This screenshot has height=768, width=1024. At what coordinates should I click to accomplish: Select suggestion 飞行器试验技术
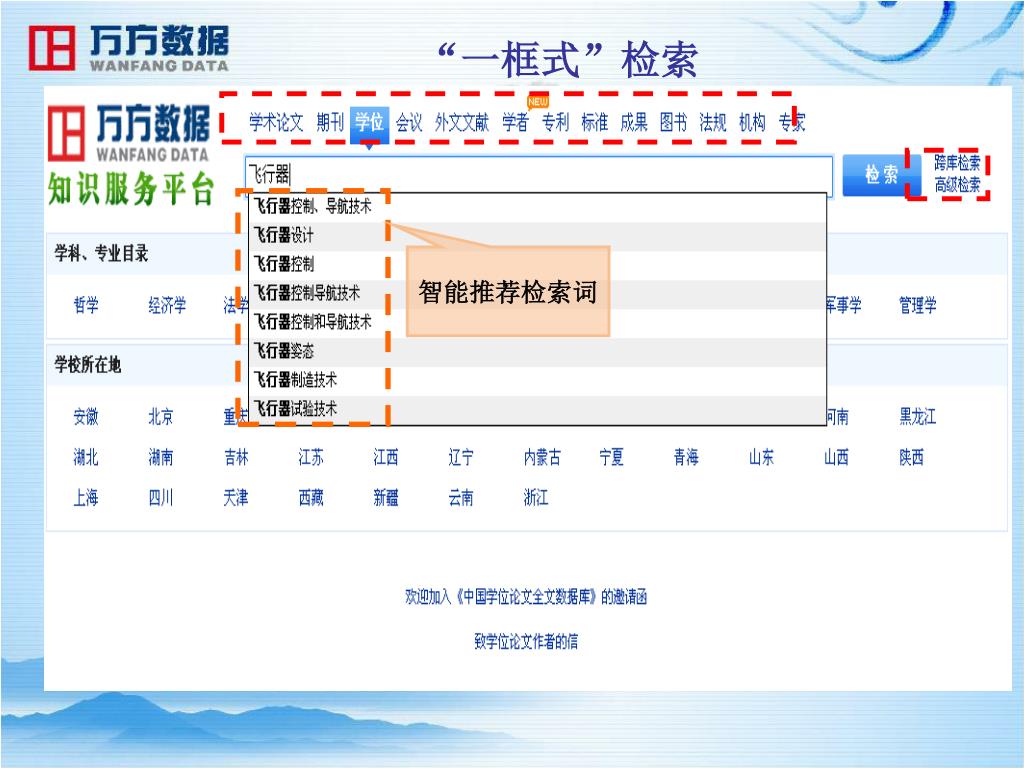(x=537, y=409)
